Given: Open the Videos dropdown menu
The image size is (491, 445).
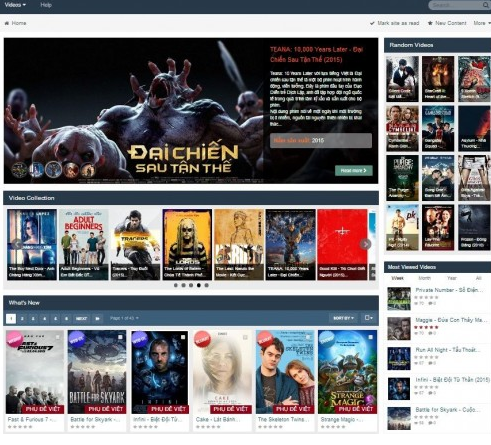Looking at the screenshot, I should tap(15, 5).
